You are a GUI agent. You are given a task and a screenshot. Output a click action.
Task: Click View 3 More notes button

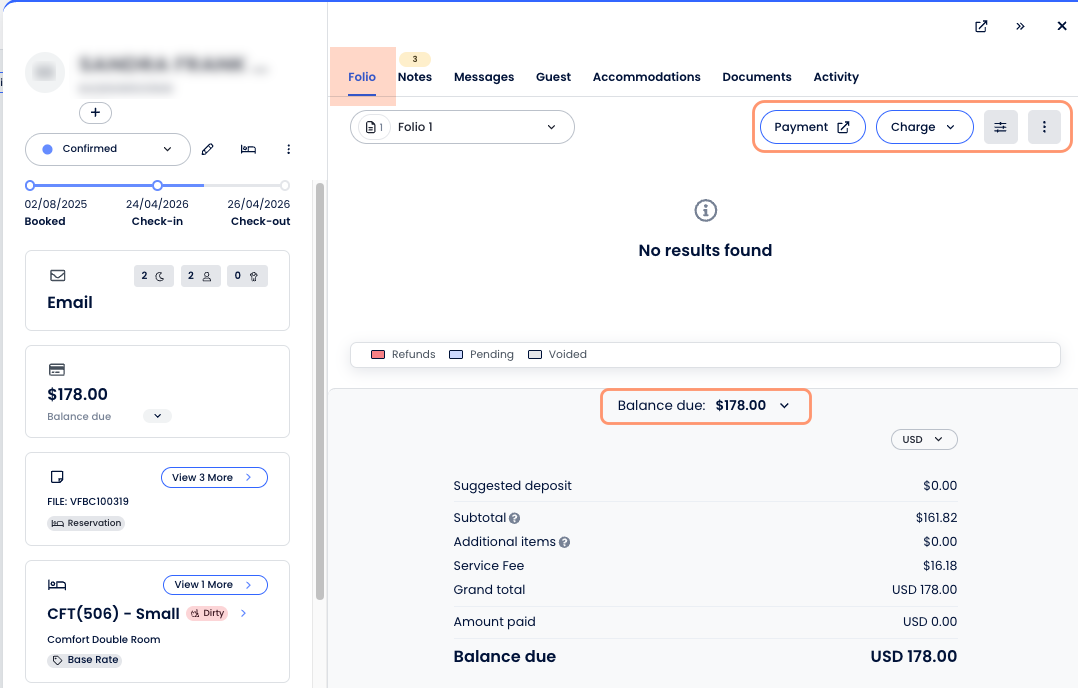214,478
